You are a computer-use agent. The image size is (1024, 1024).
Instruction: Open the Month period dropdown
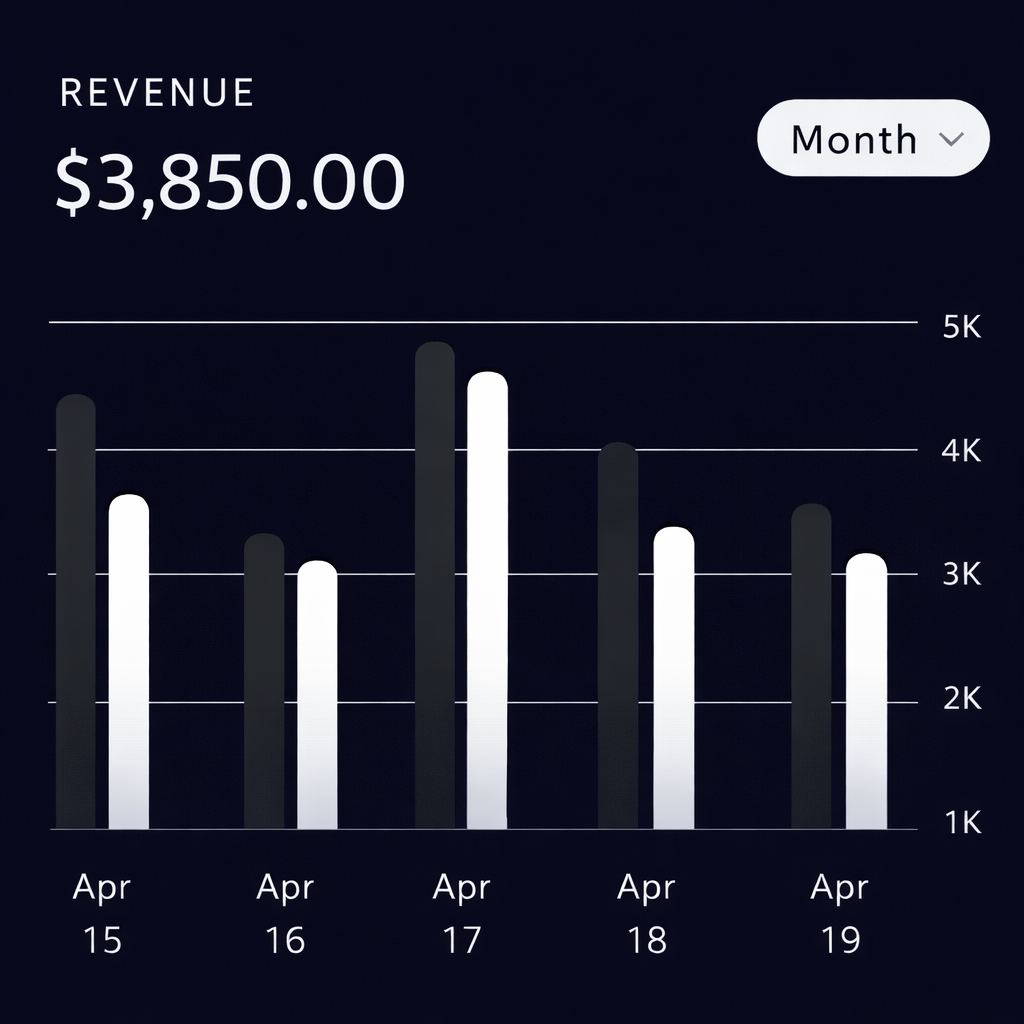pos(872,139)
